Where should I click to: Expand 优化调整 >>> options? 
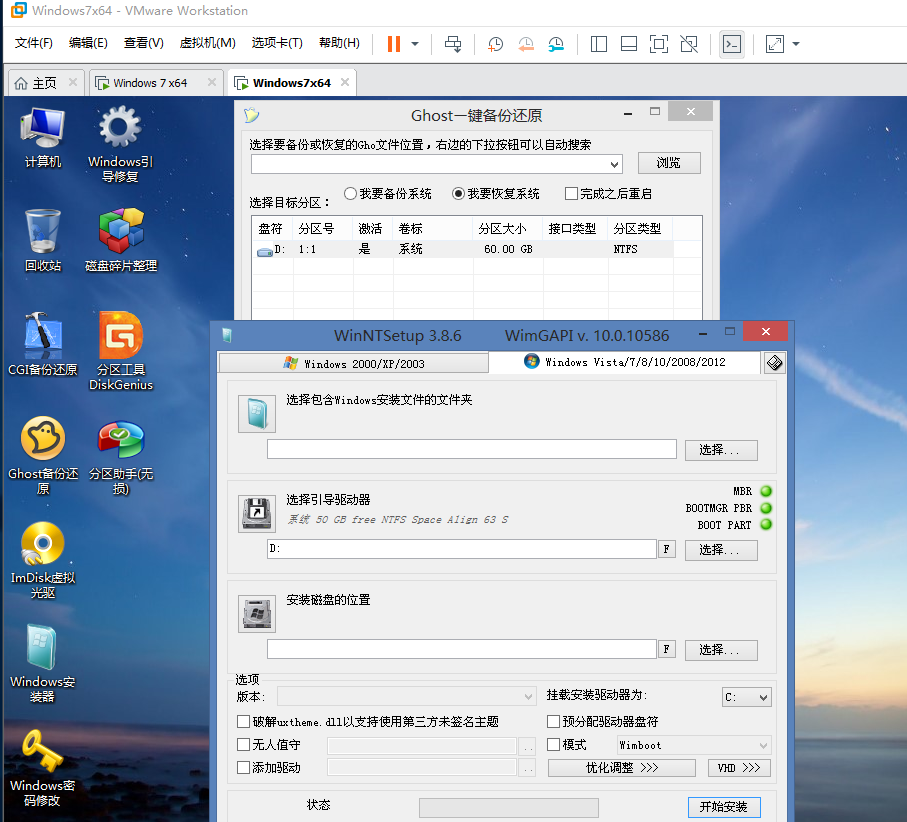(x=622, y=768)
